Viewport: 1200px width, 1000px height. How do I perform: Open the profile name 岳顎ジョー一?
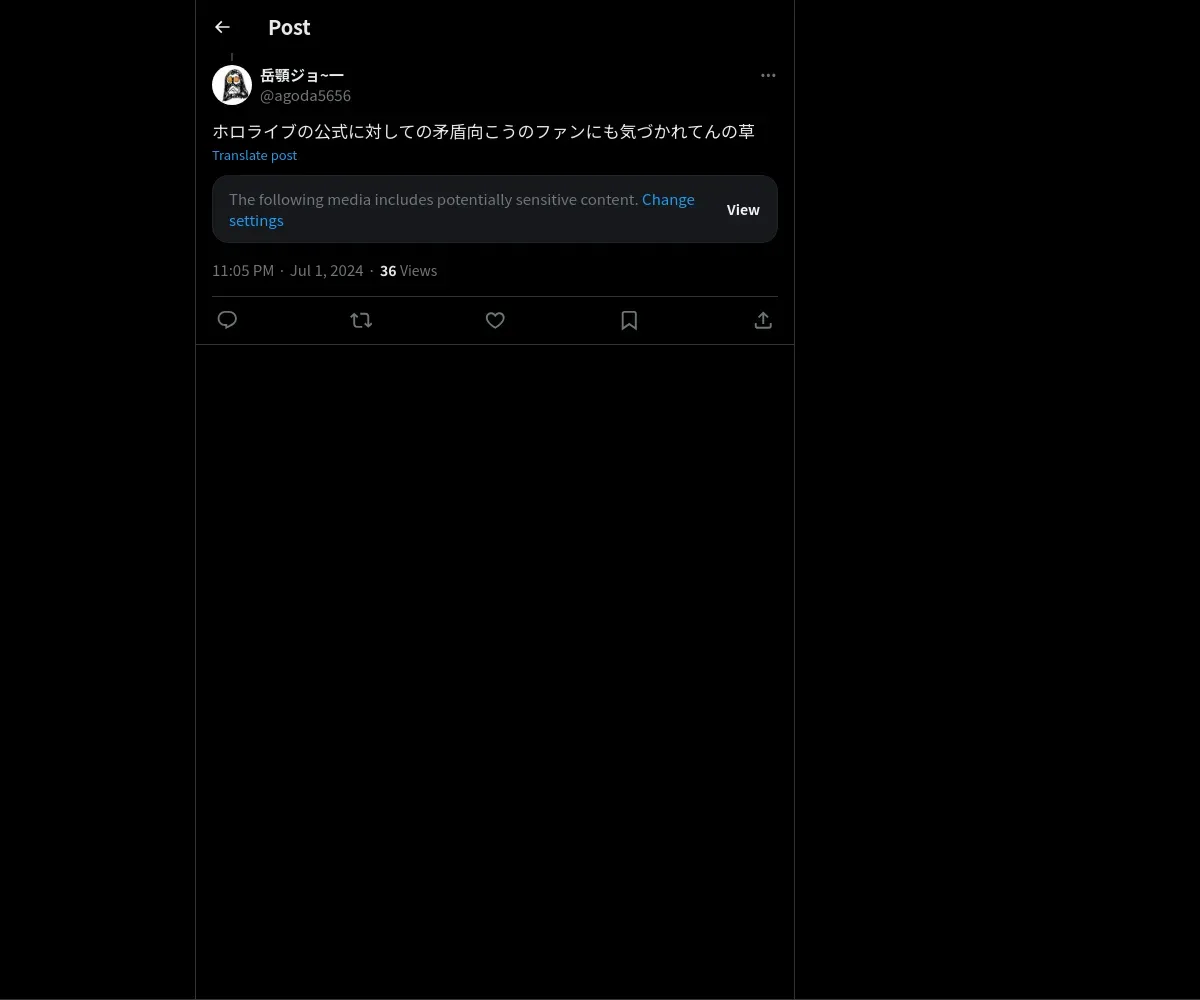tap(302, 75)
